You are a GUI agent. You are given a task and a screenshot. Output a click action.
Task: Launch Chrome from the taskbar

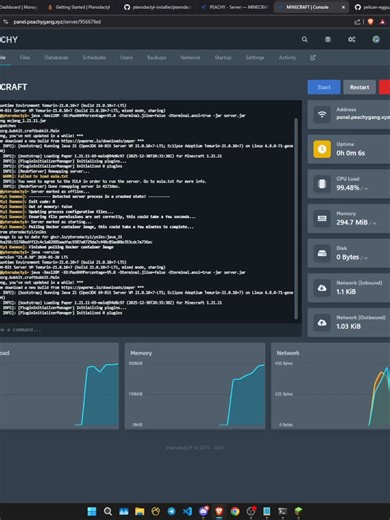(235, 511)
